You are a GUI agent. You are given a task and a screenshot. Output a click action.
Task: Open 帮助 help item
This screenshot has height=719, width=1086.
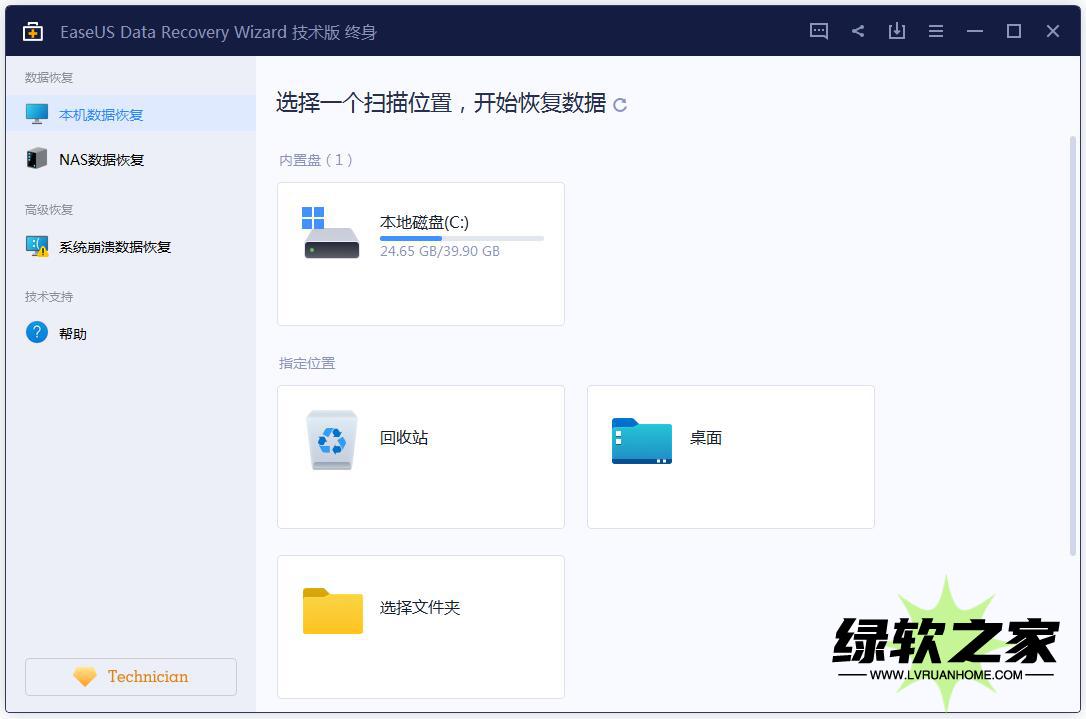tap(72, 333)
